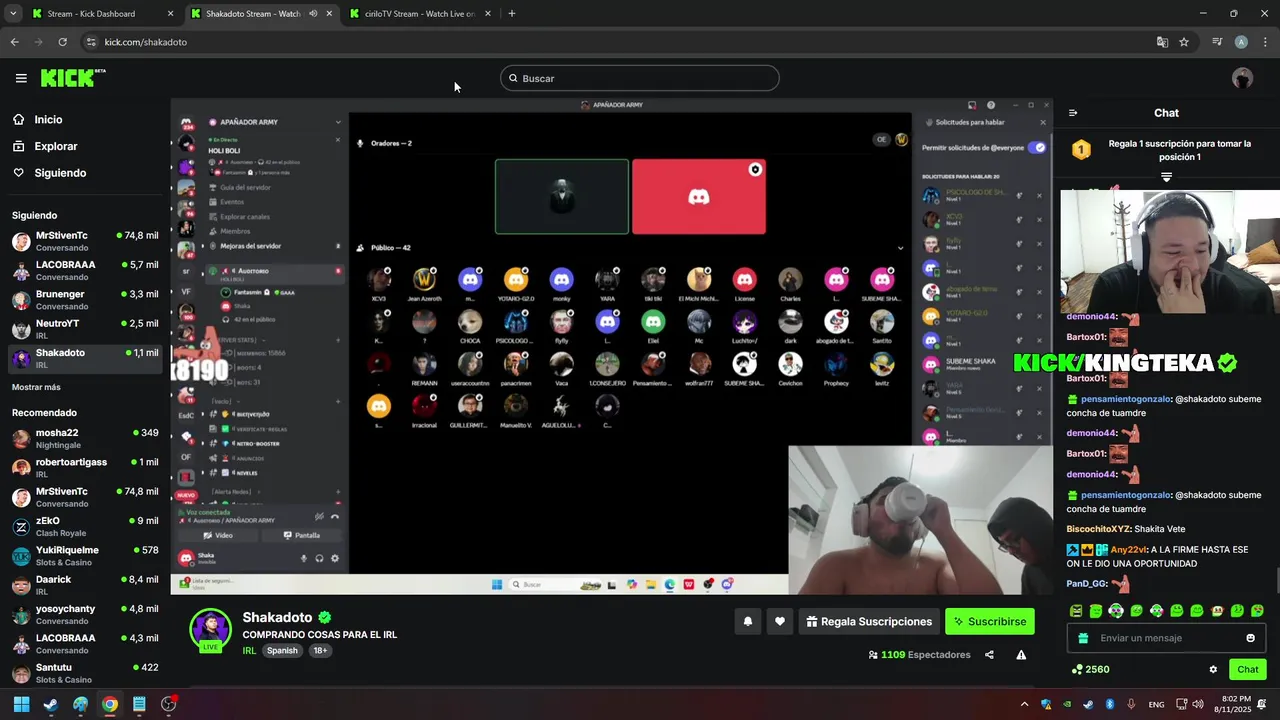
Task: Open Shakadoto channel avatar
Action: (210, 630)
